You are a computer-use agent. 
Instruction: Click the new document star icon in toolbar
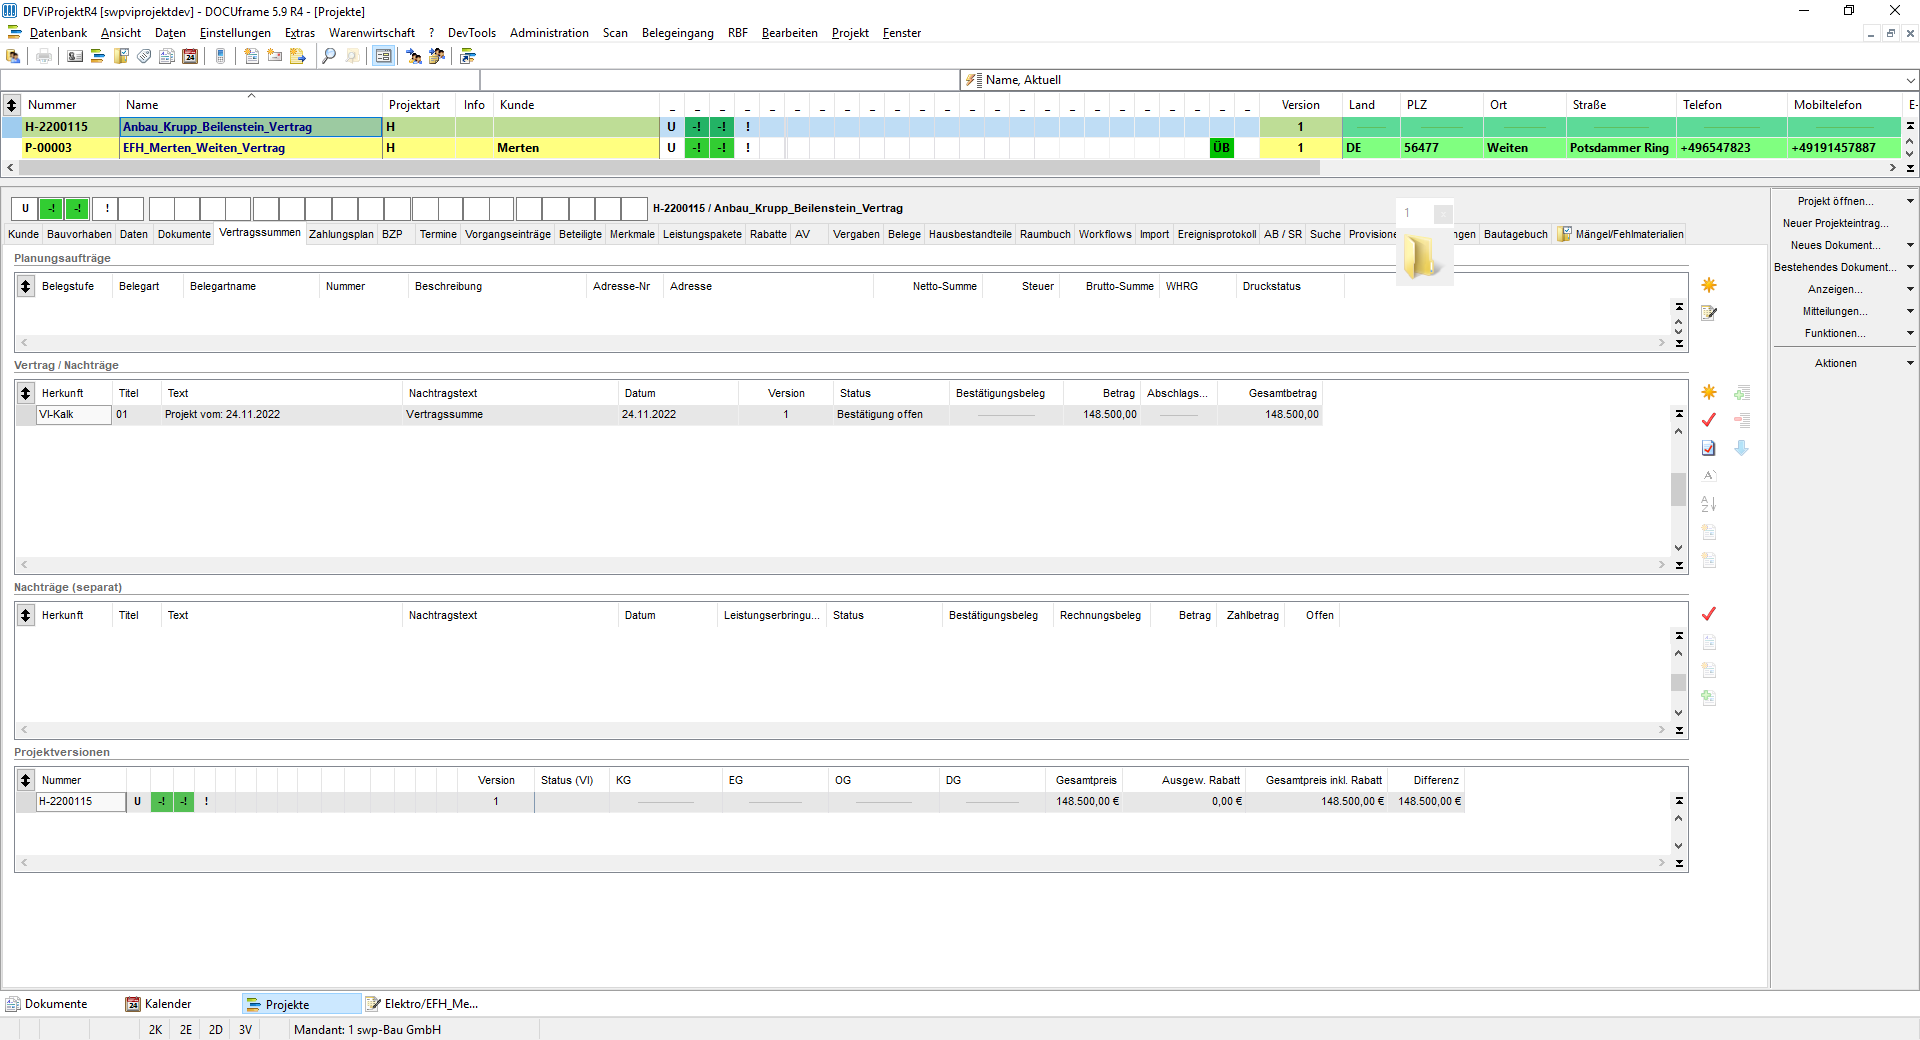pyautogui.click(x=252, y=56)
